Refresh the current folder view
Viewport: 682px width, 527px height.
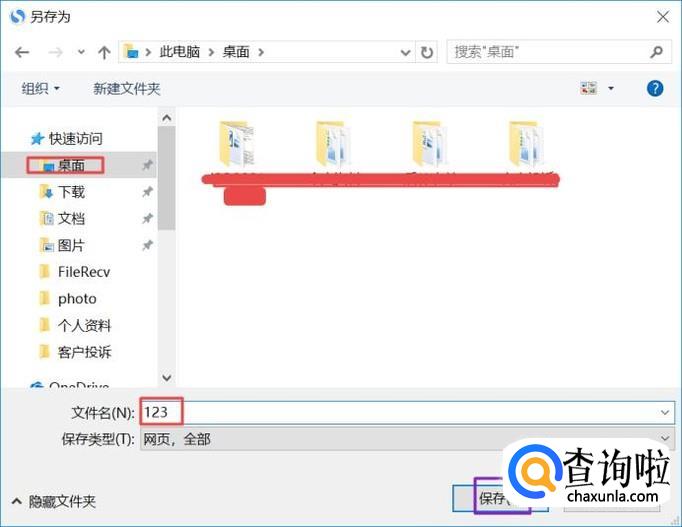tap(427, 53)
